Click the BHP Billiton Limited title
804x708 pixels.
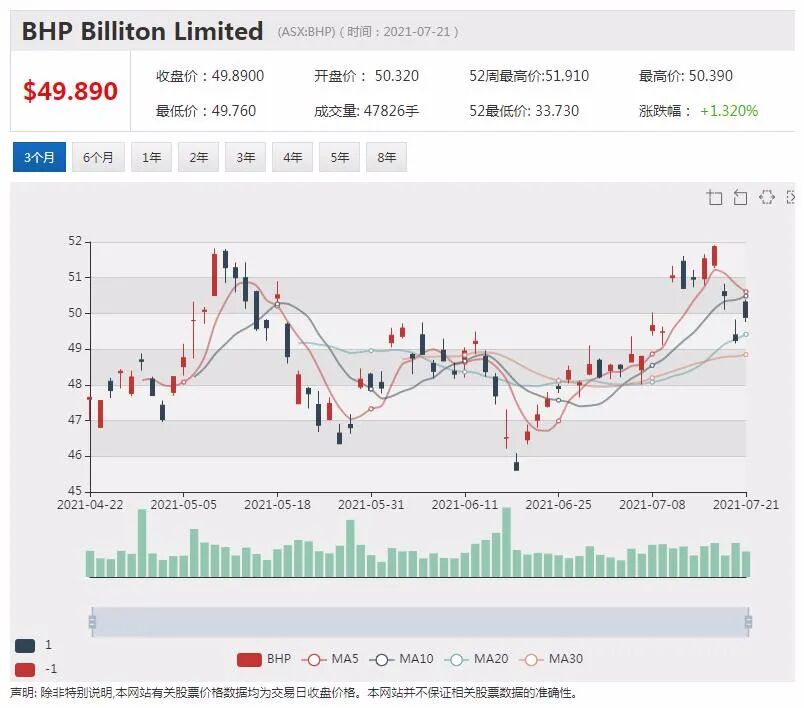142,31
